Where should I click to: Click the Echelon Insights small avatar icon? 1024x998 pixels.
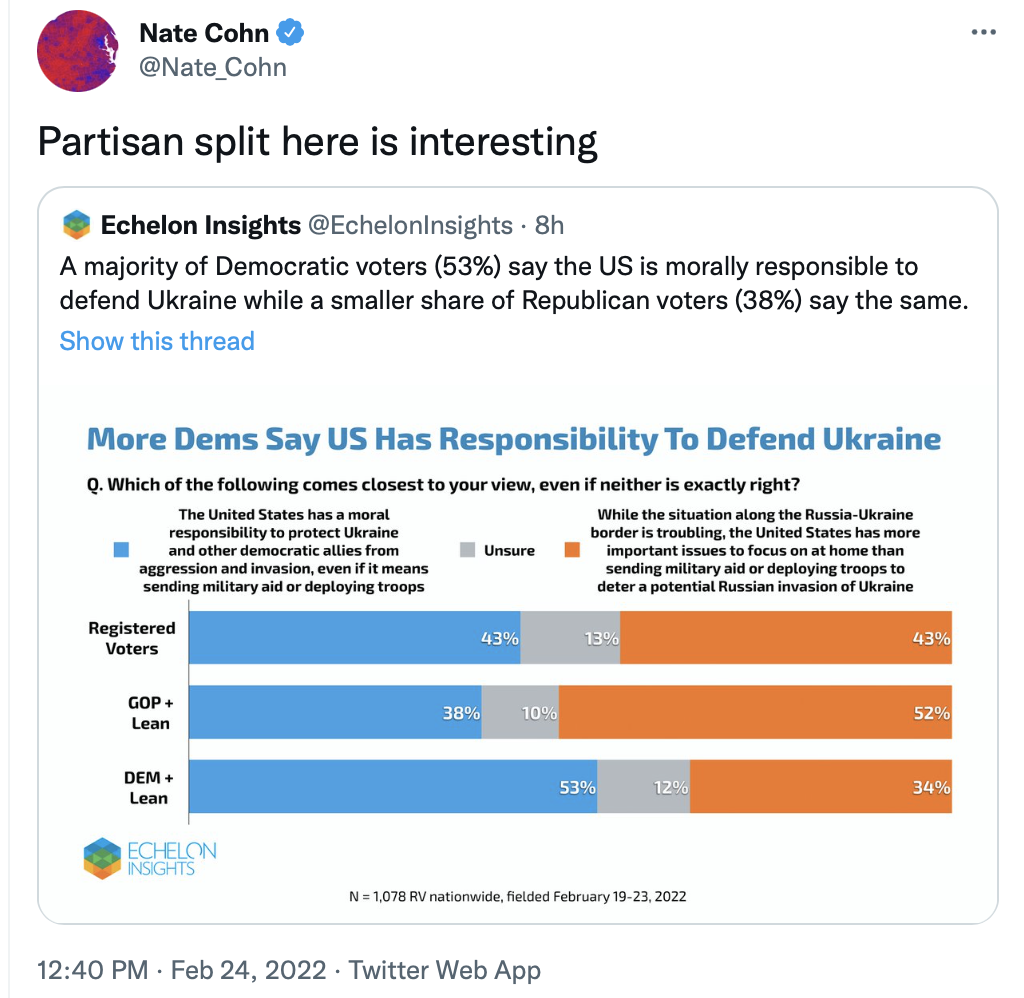click(76, 225)
